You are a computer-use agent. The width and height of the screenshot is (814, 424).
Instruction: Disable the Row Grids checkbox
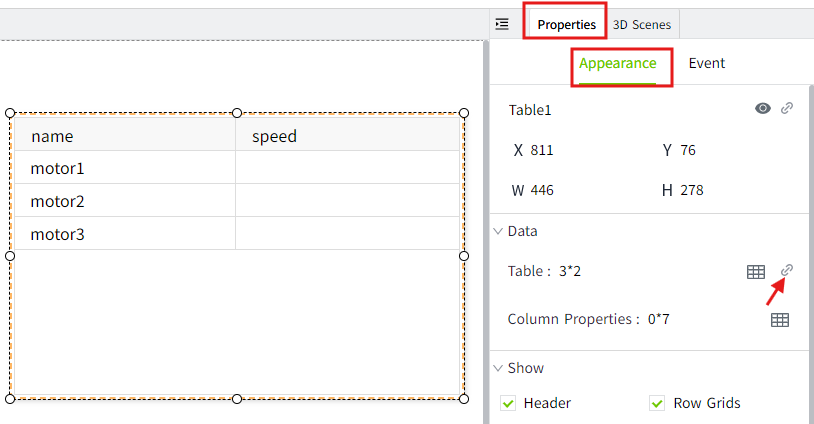(657, 403)
